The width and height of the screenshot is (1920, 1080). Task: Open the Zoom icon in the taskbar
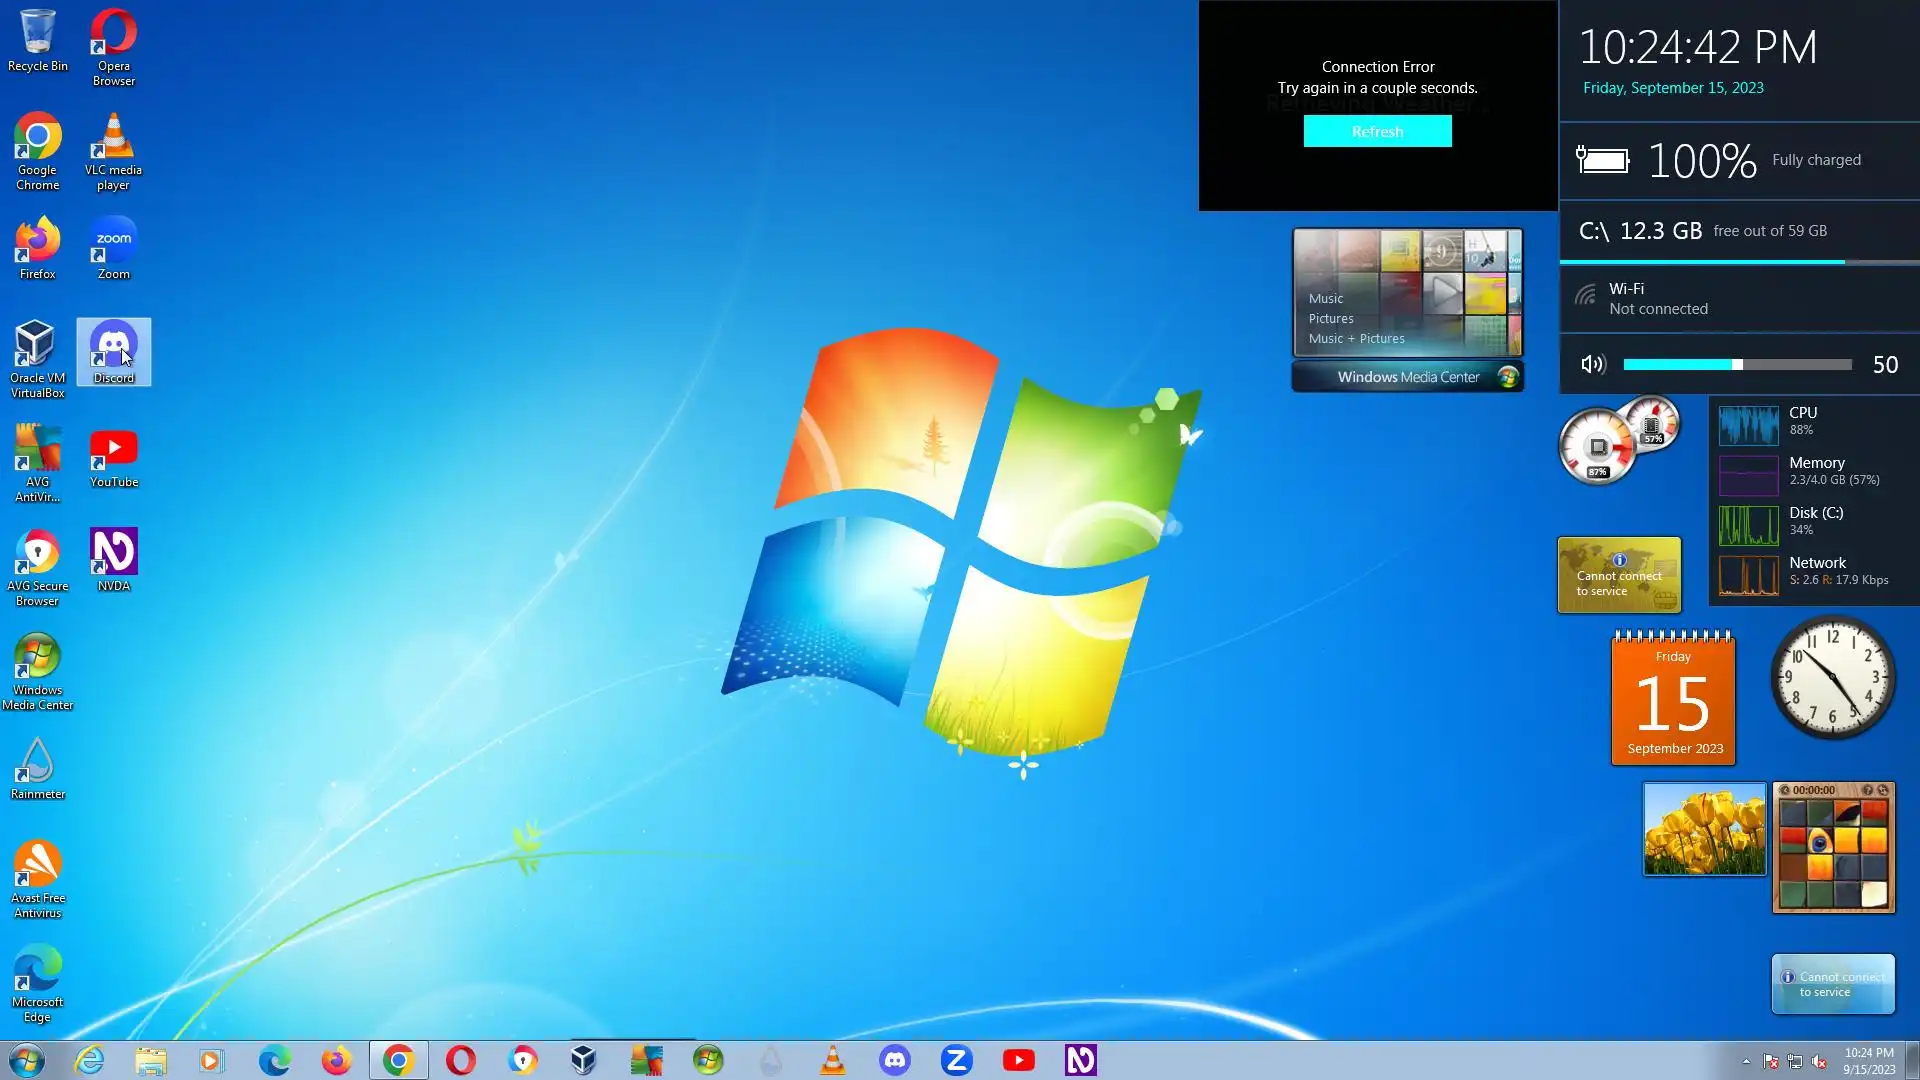(x=956, y=1060)
